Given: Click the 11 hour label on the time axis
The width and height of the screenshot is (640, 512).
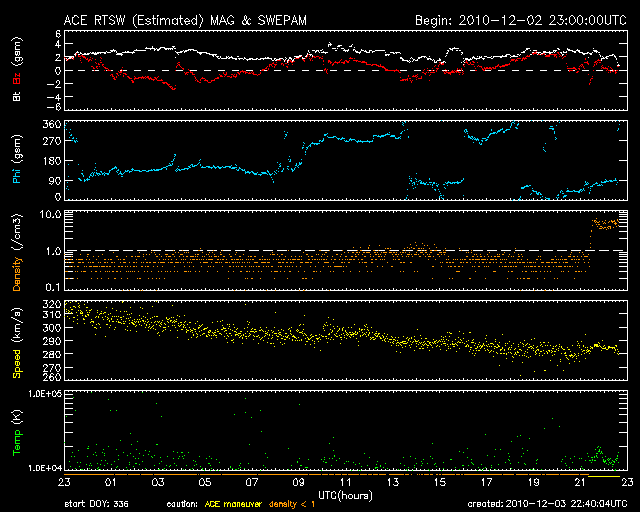Looking at the screenshot, I should tap(345, 483).
